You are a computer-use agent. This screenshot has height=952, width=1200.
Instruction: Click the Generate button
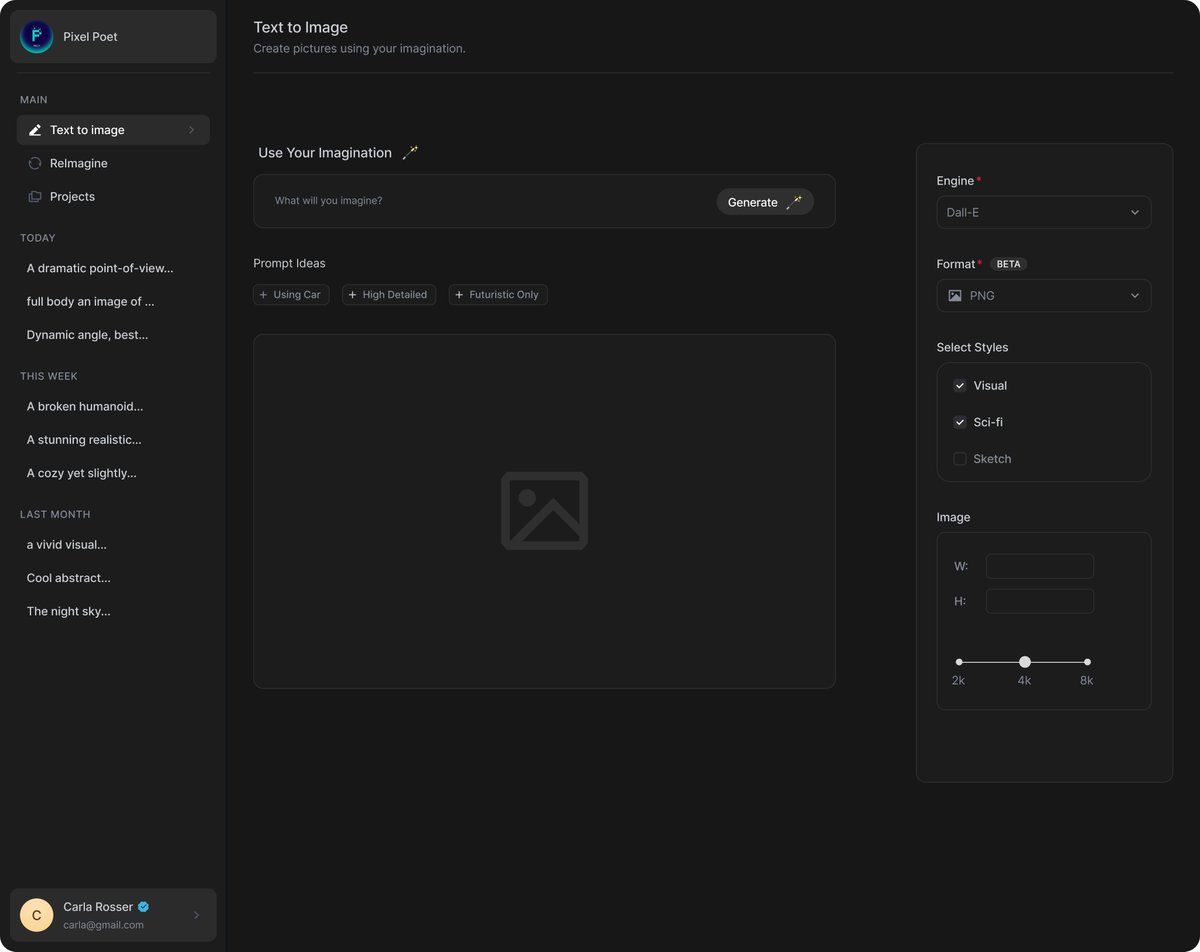(x=765, y=202)
